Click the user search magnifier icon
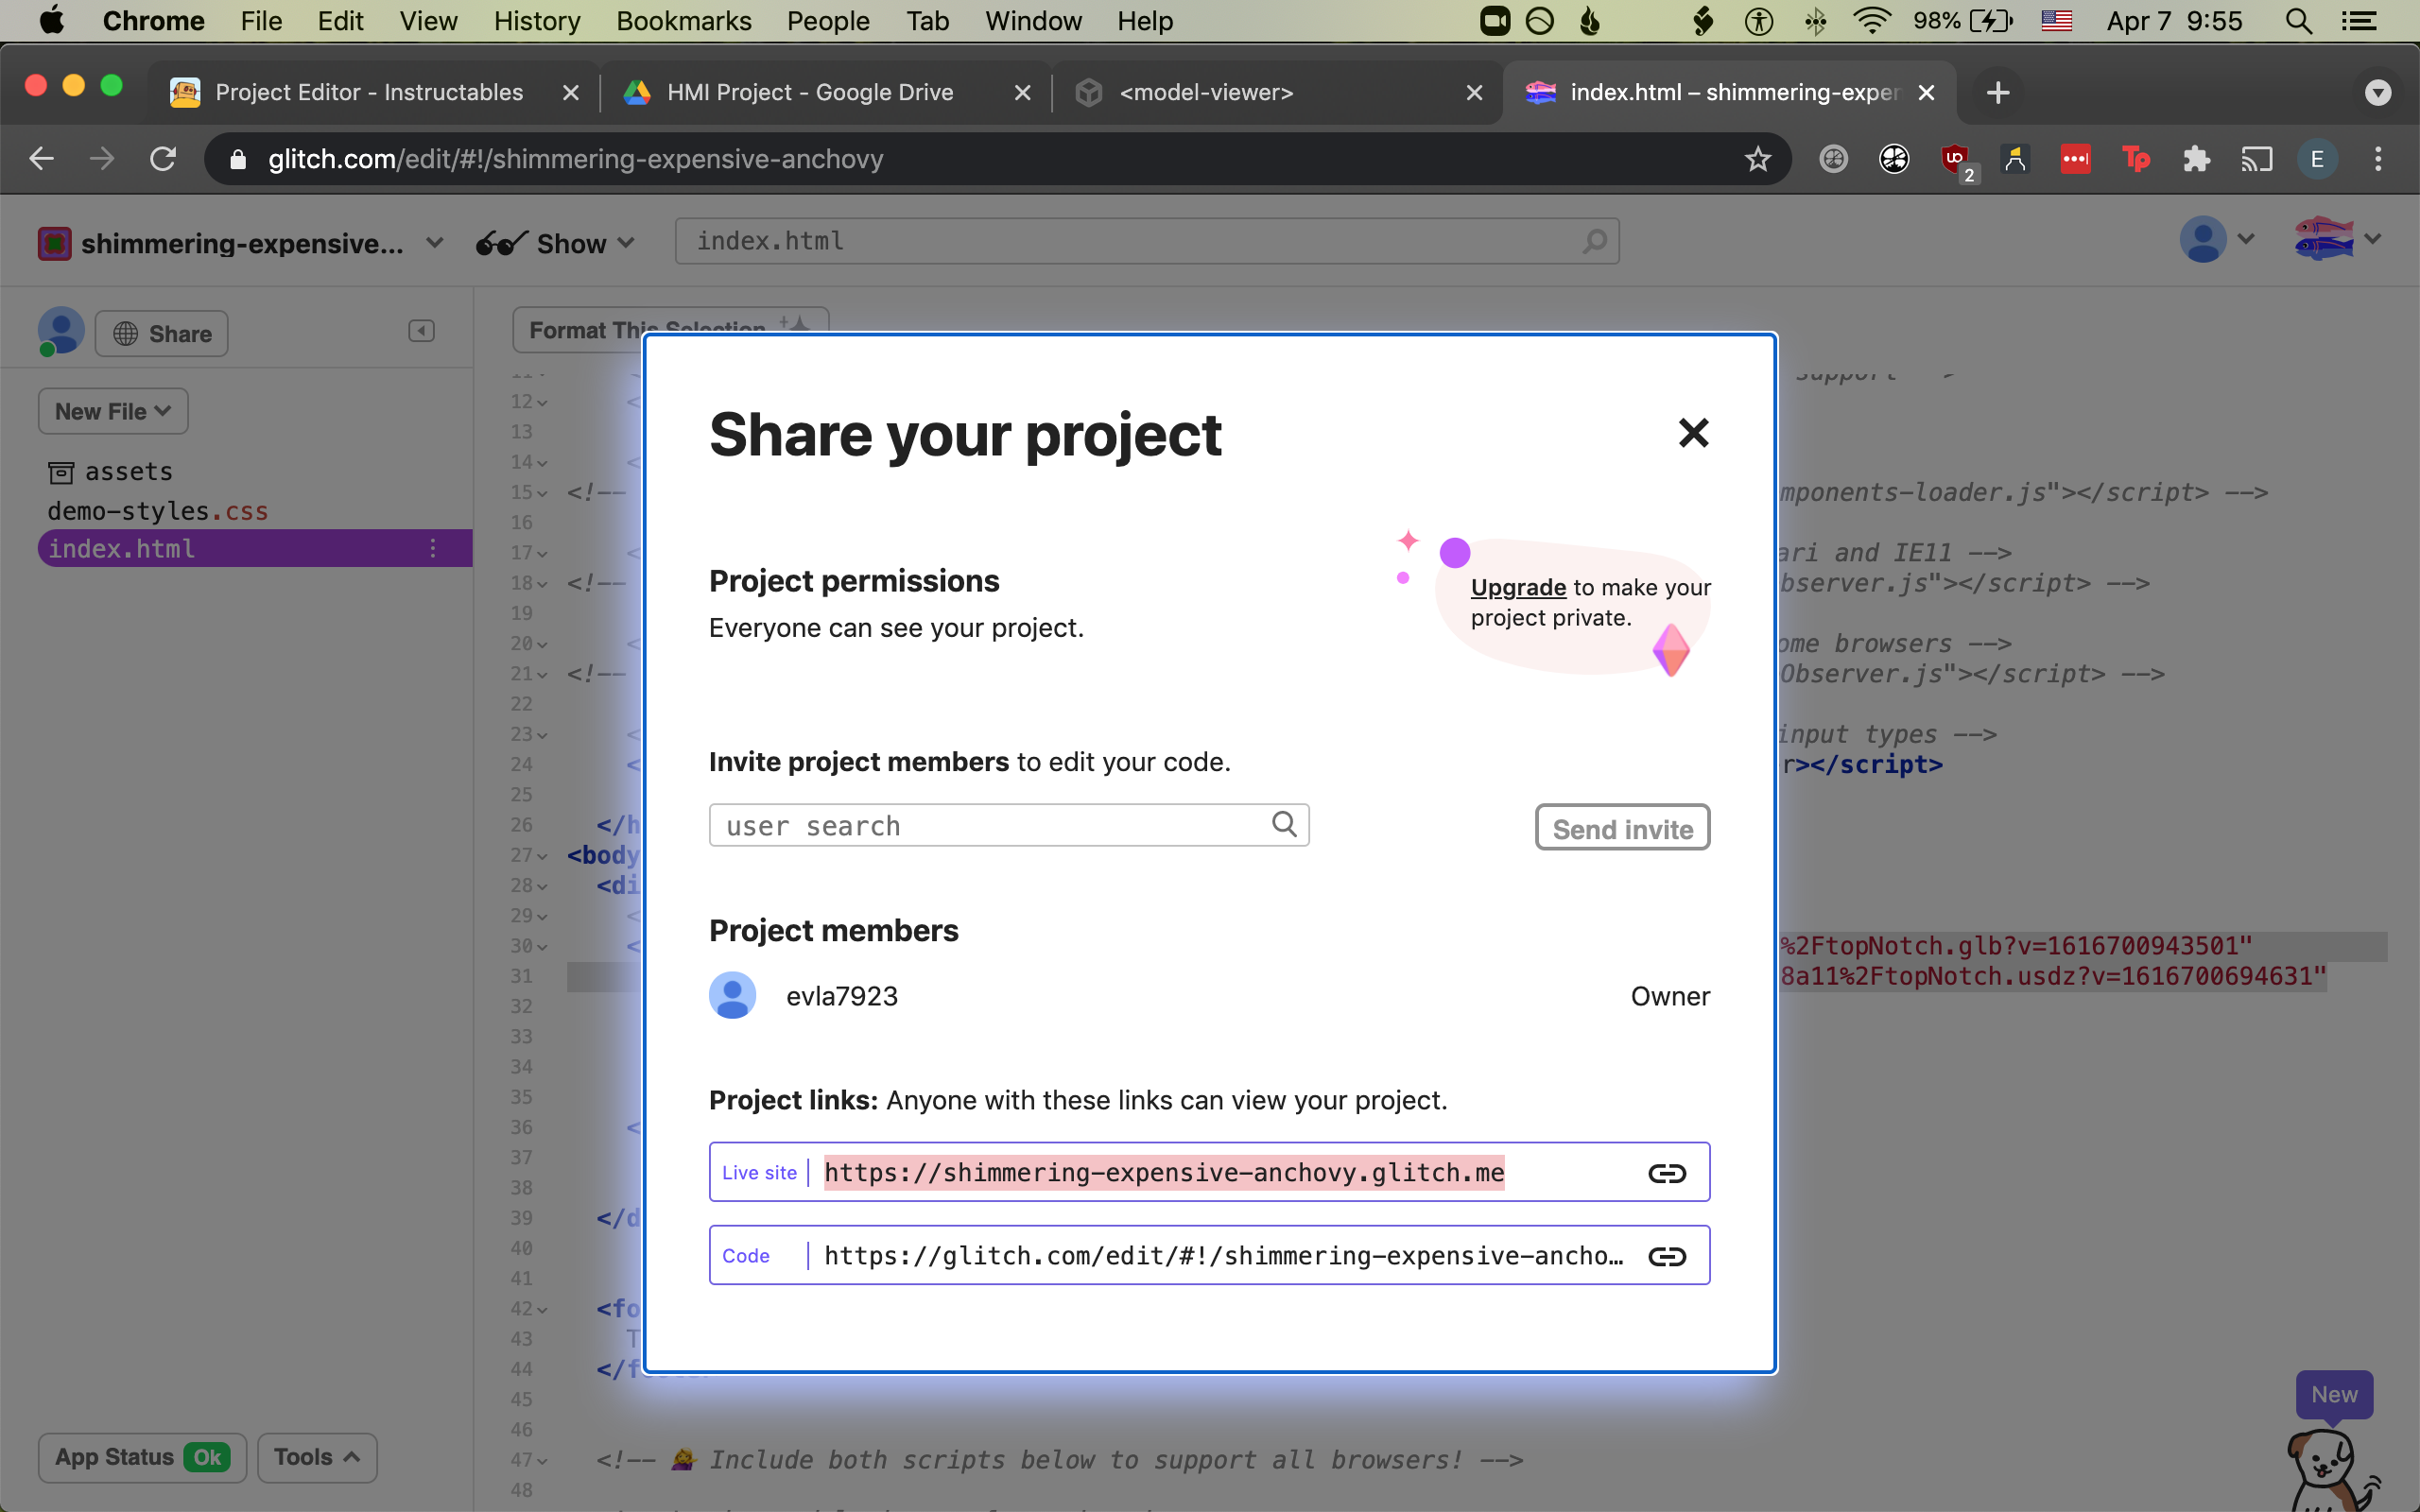 pos(1284,824)
